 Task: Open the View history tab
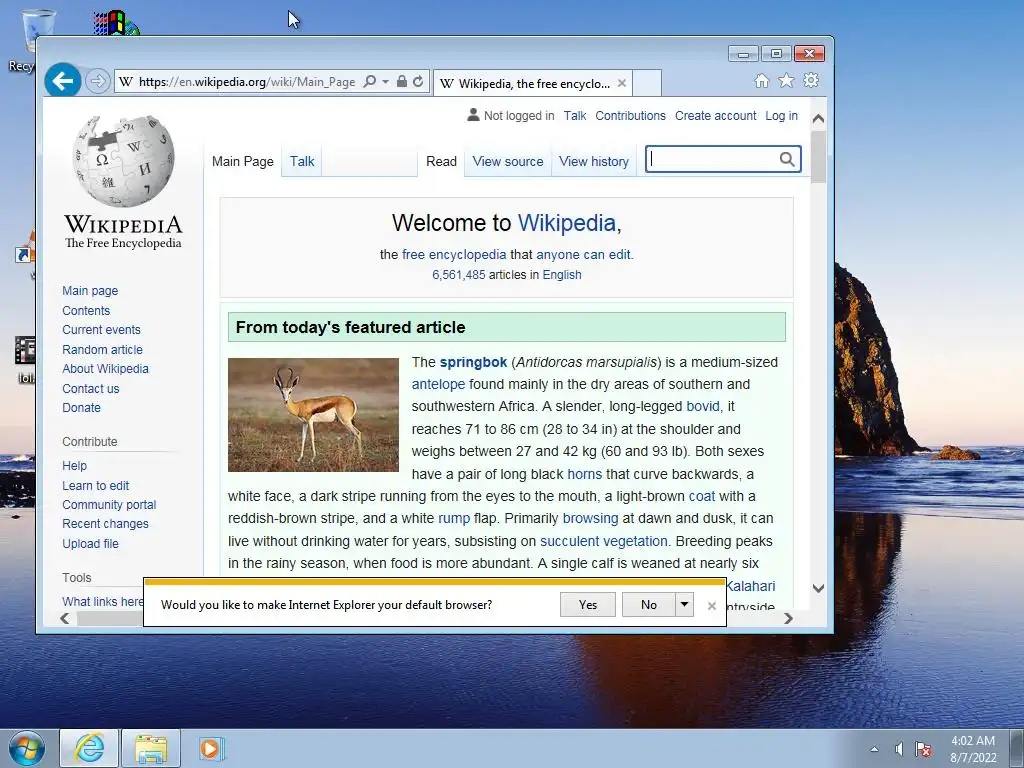pos(594,161)
